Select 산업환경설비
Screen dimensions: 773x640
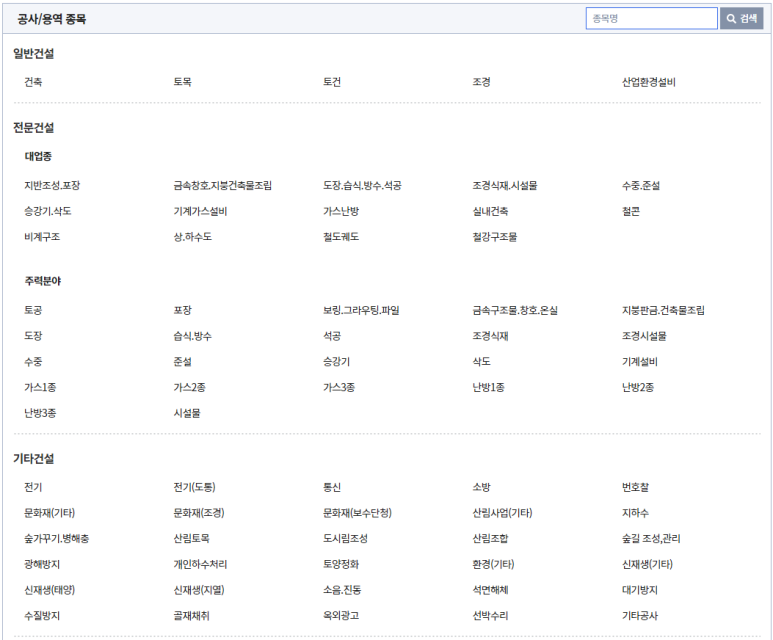point(648,82)
